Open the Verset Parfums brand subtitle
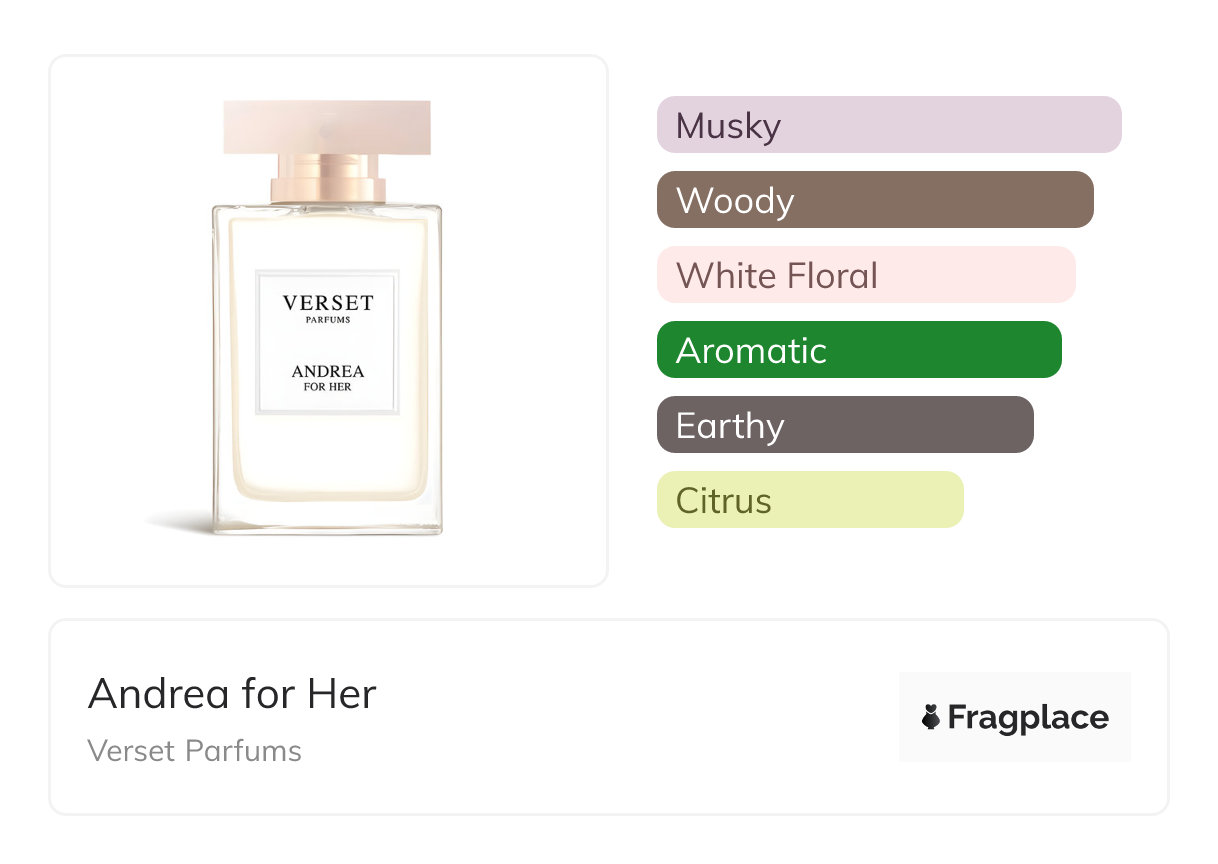This screenshot has height=864, width=1218. tap(195, 750)
